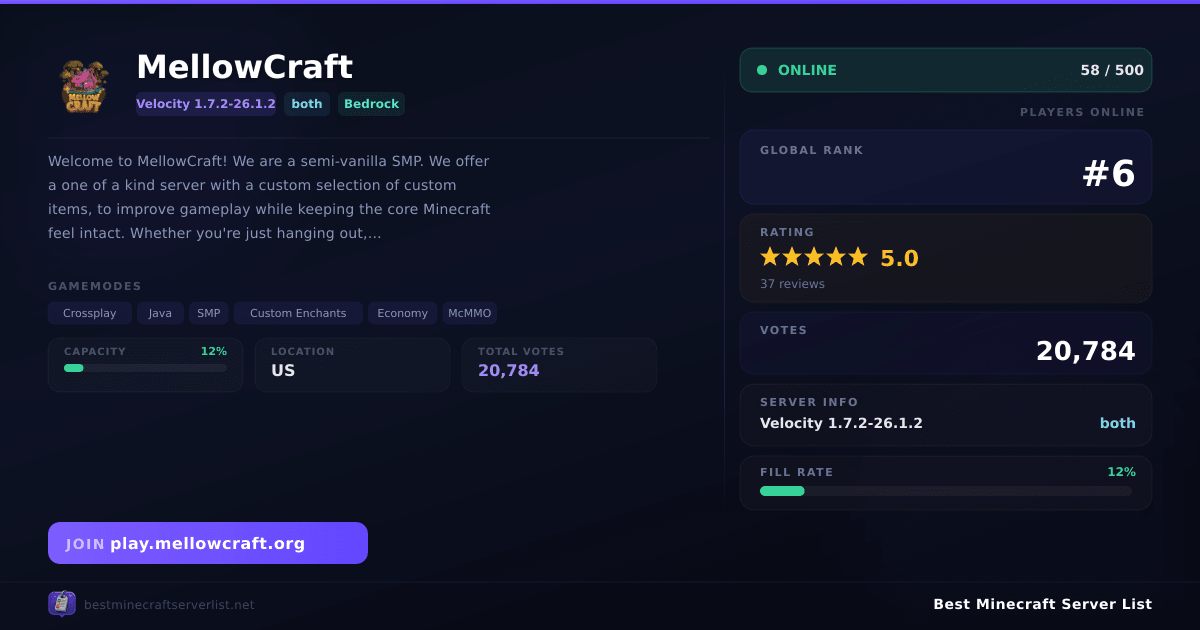Choose the Economy gamemode tag
The image size is (1200, 630).
[403, 313]
